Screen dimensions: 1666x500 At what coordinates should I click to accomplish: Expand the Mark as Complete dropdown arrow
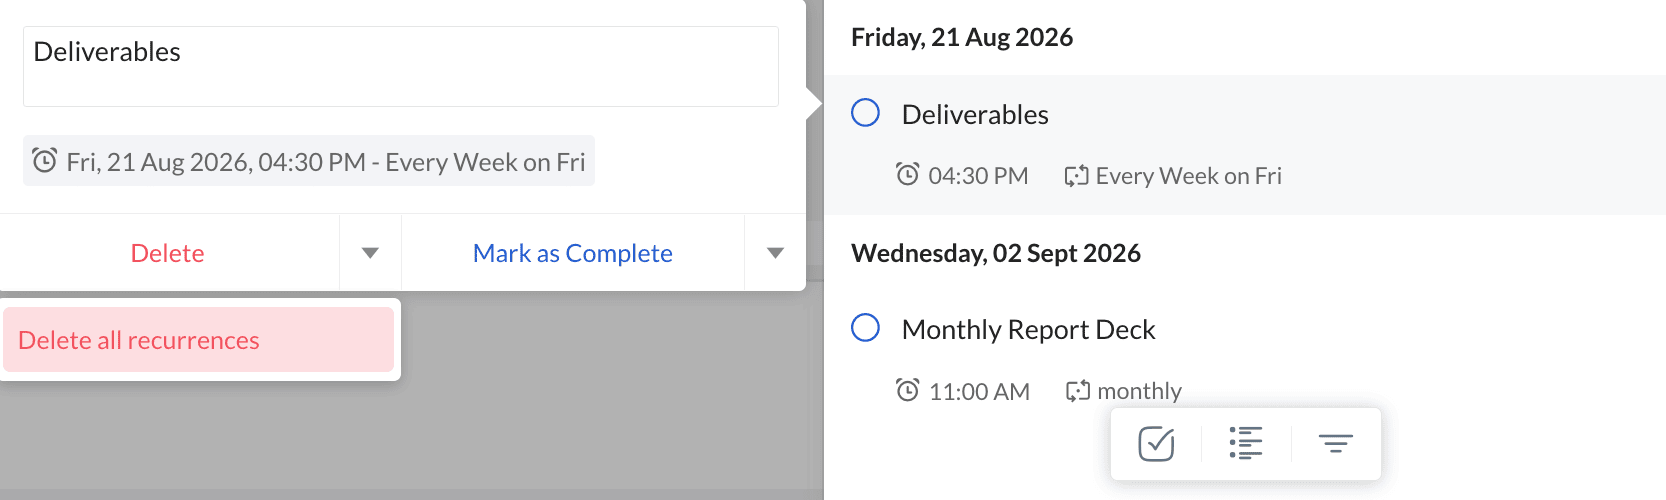775,253
